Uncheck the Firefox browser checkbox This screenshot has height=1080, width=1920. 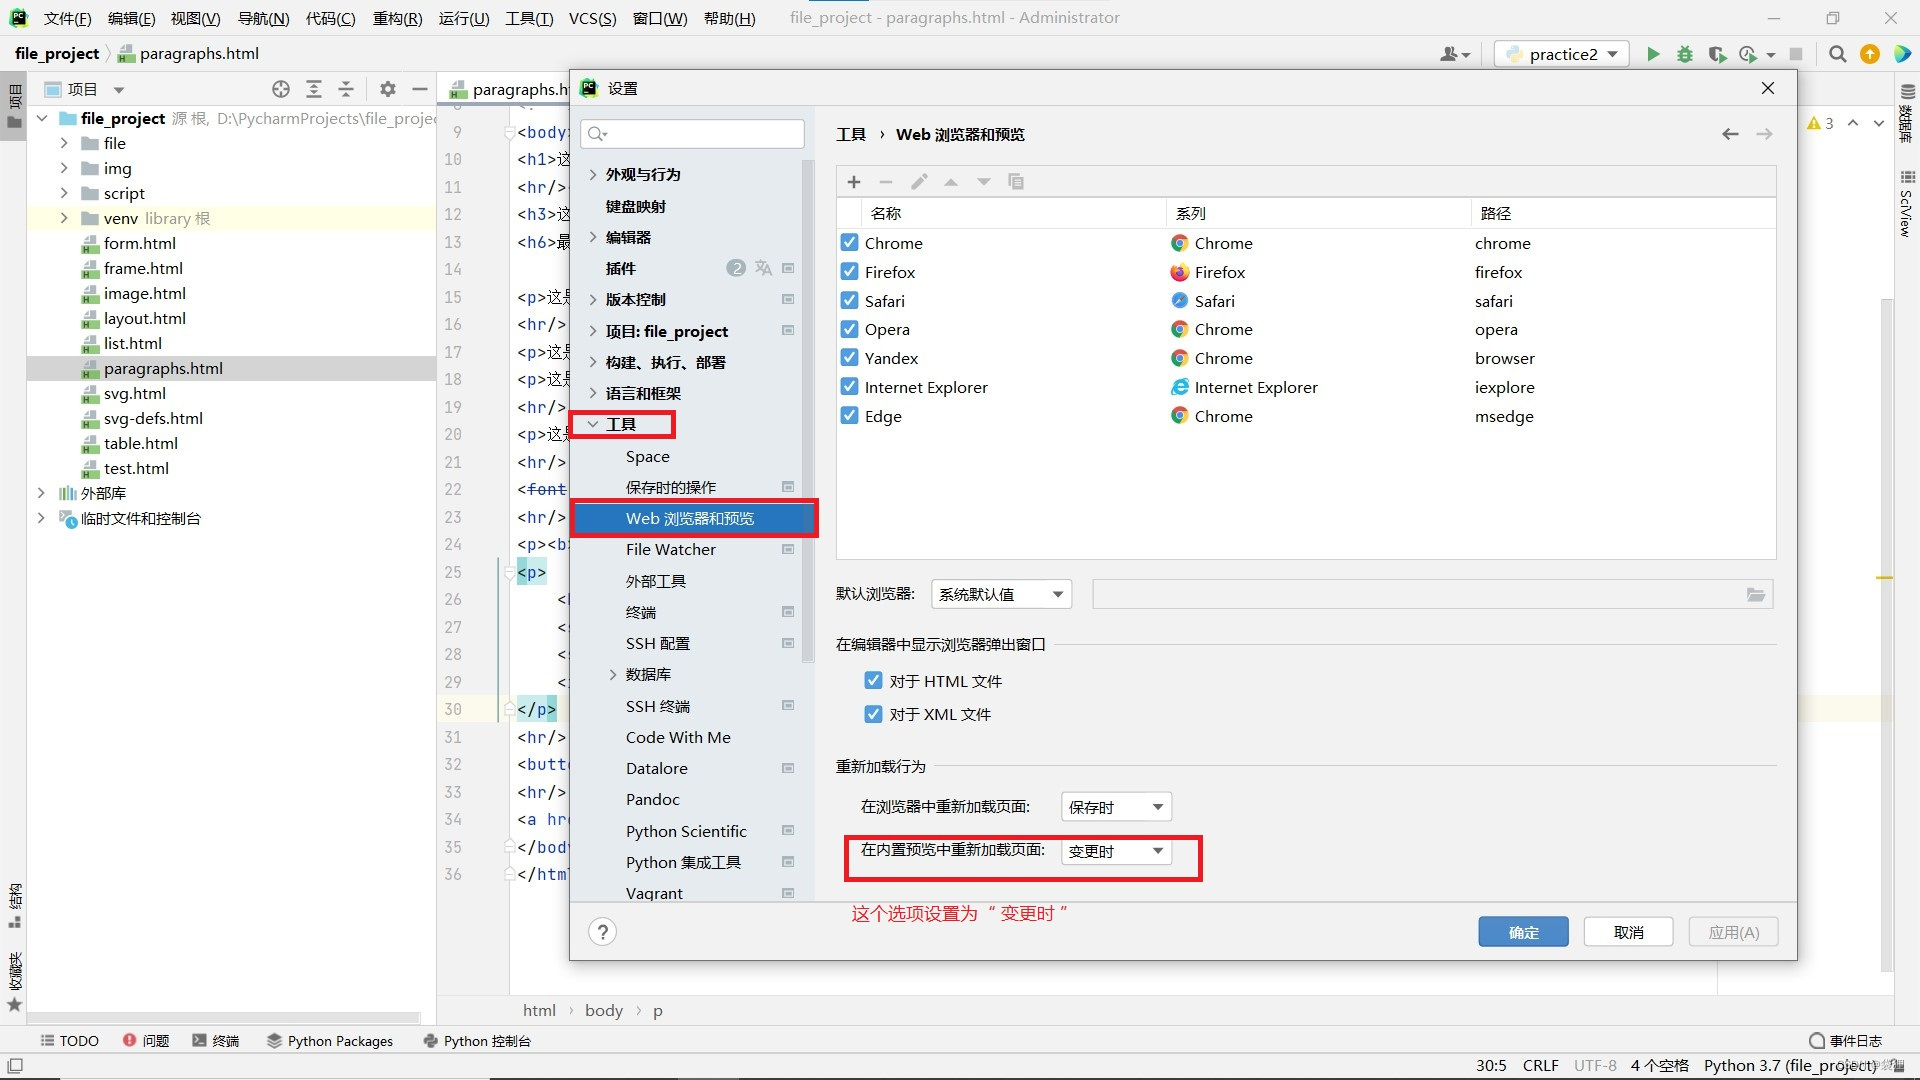tap(850, 272)
